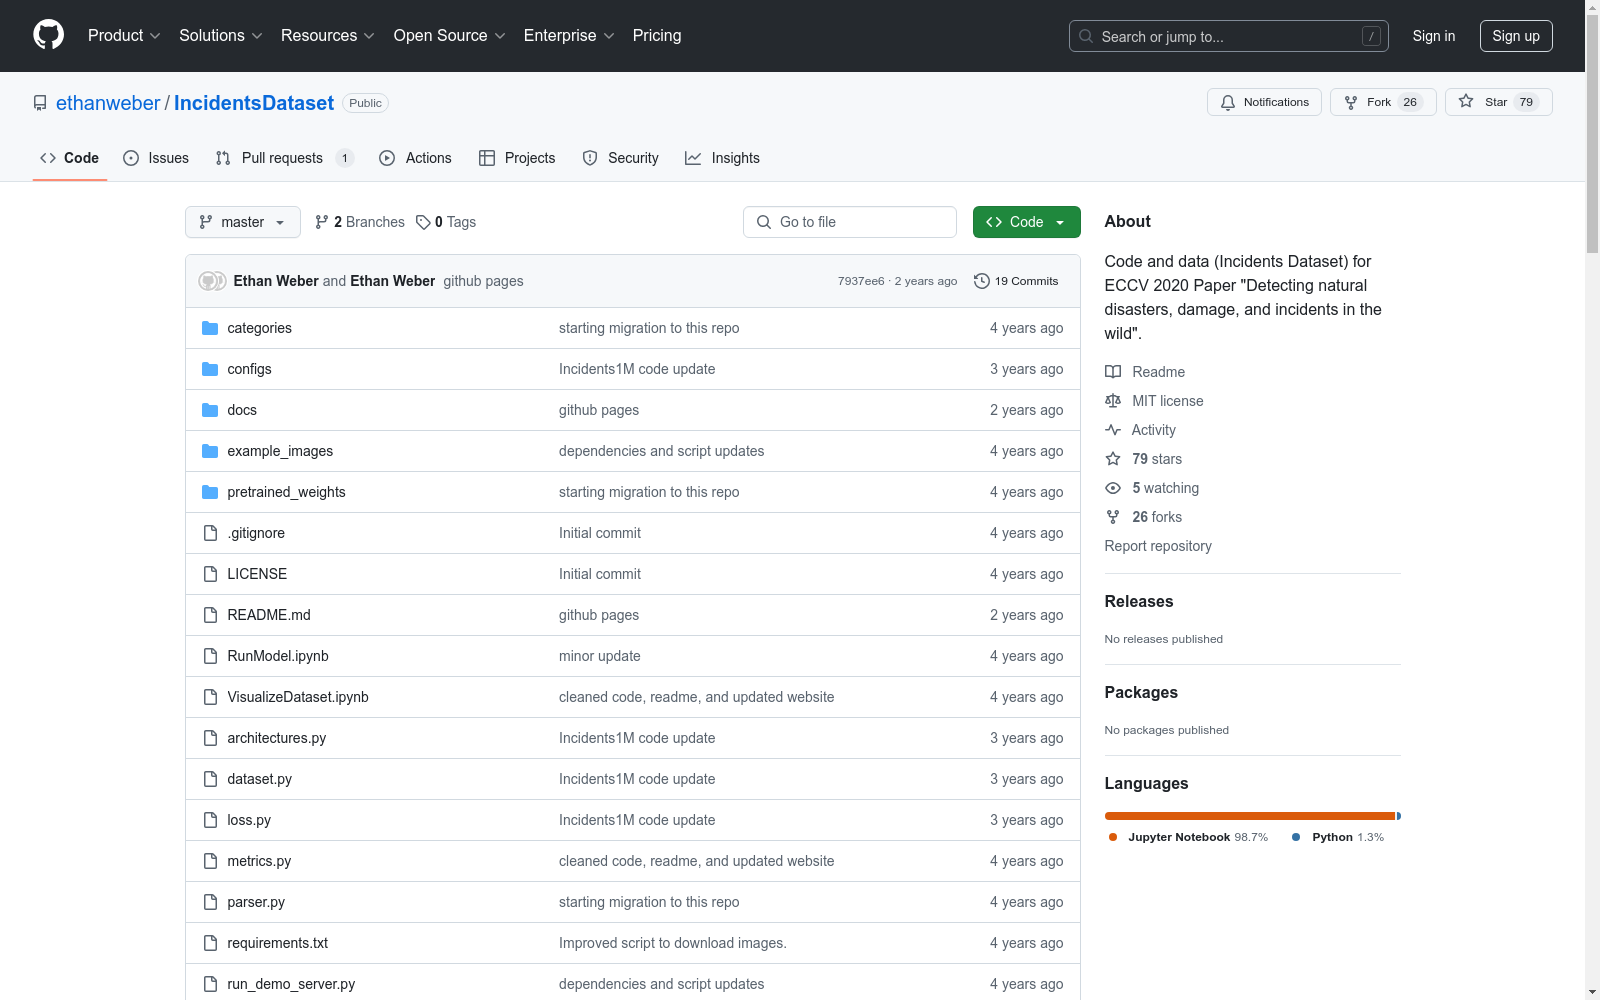This screenshot has width=1600, height=1000.
Task: Open the Actions tab
Action: (x=416, y=158)
